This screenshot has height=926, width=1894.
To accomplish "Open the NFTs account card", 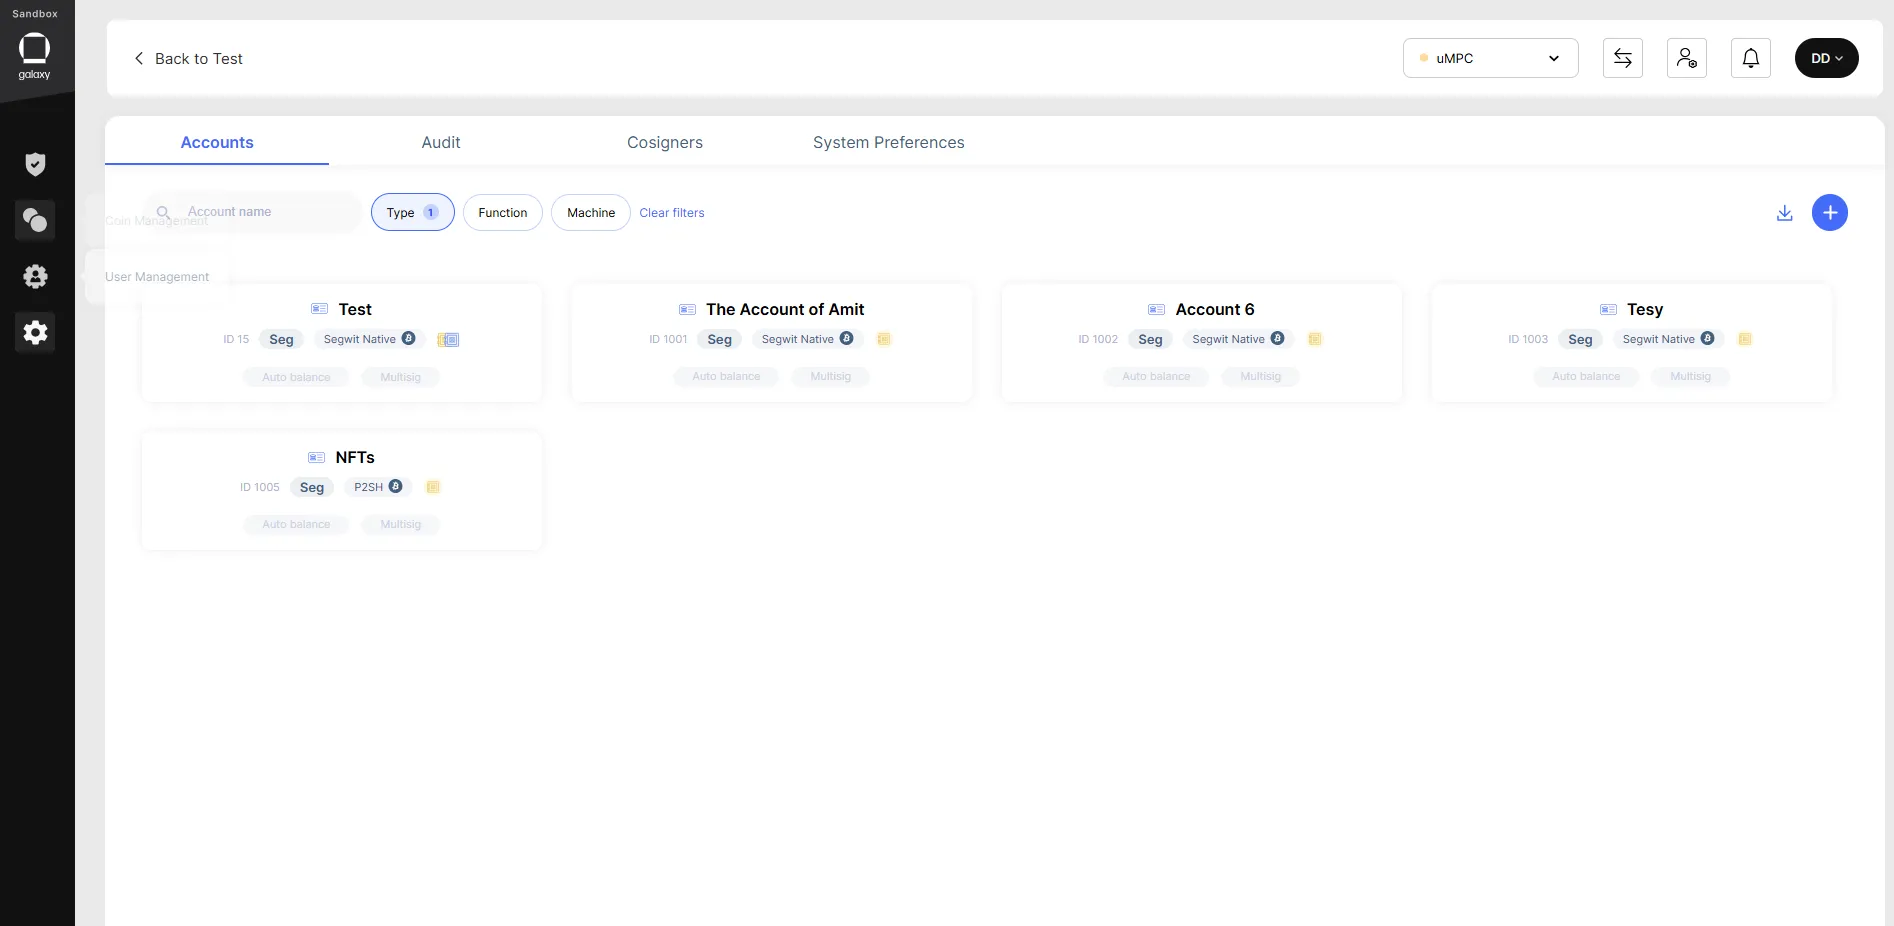I will coord(342,491).
